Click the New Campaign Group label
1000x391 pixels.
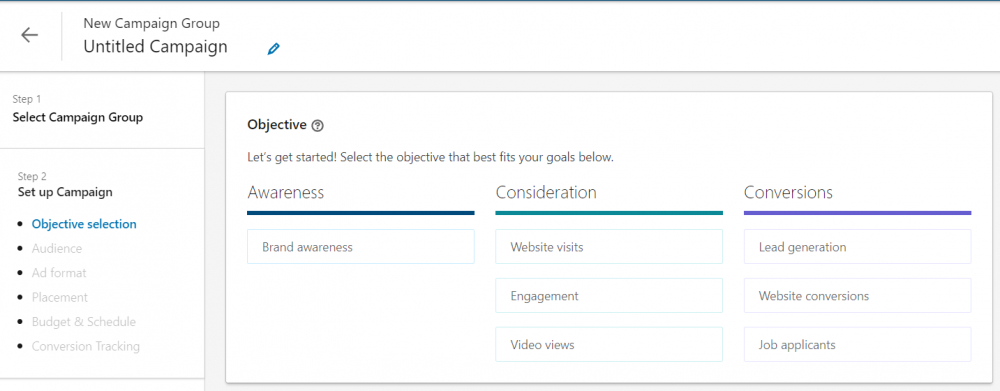coord(152,24)
